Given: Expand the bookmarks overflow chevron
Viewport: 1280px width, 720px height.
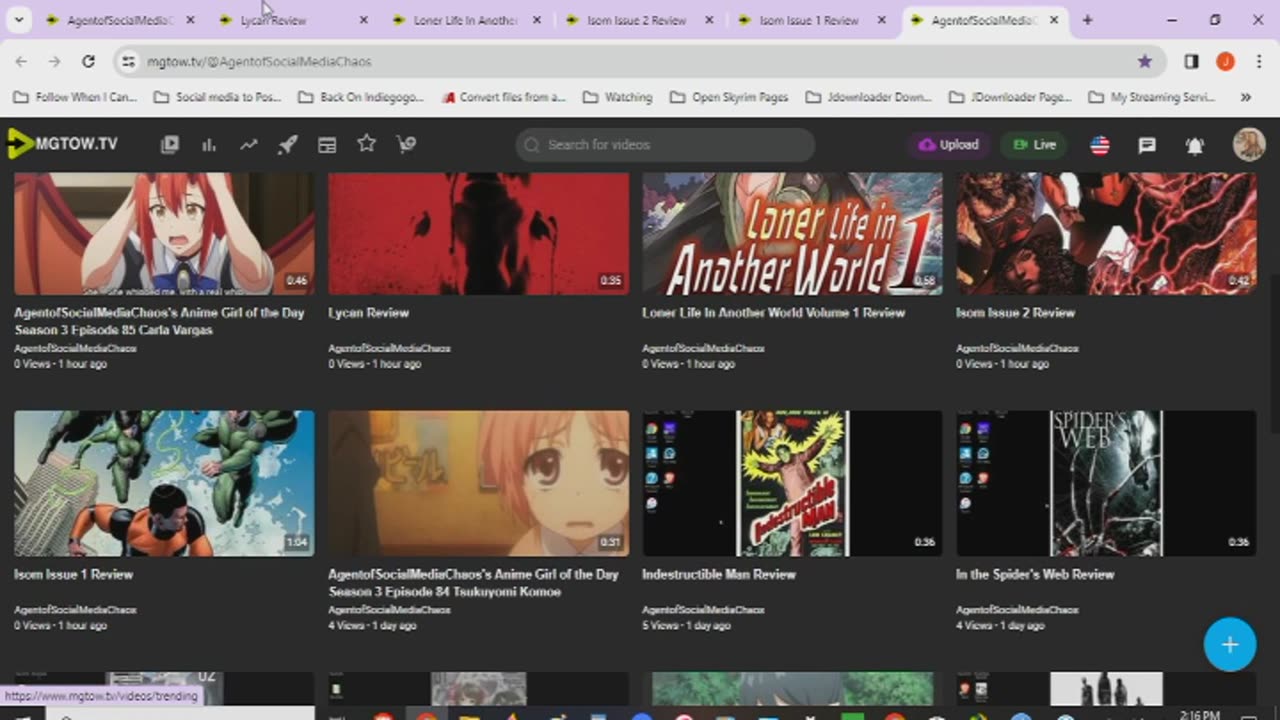Looking at the screenshot, I should pyautogui.click(x=1246, y=97).
